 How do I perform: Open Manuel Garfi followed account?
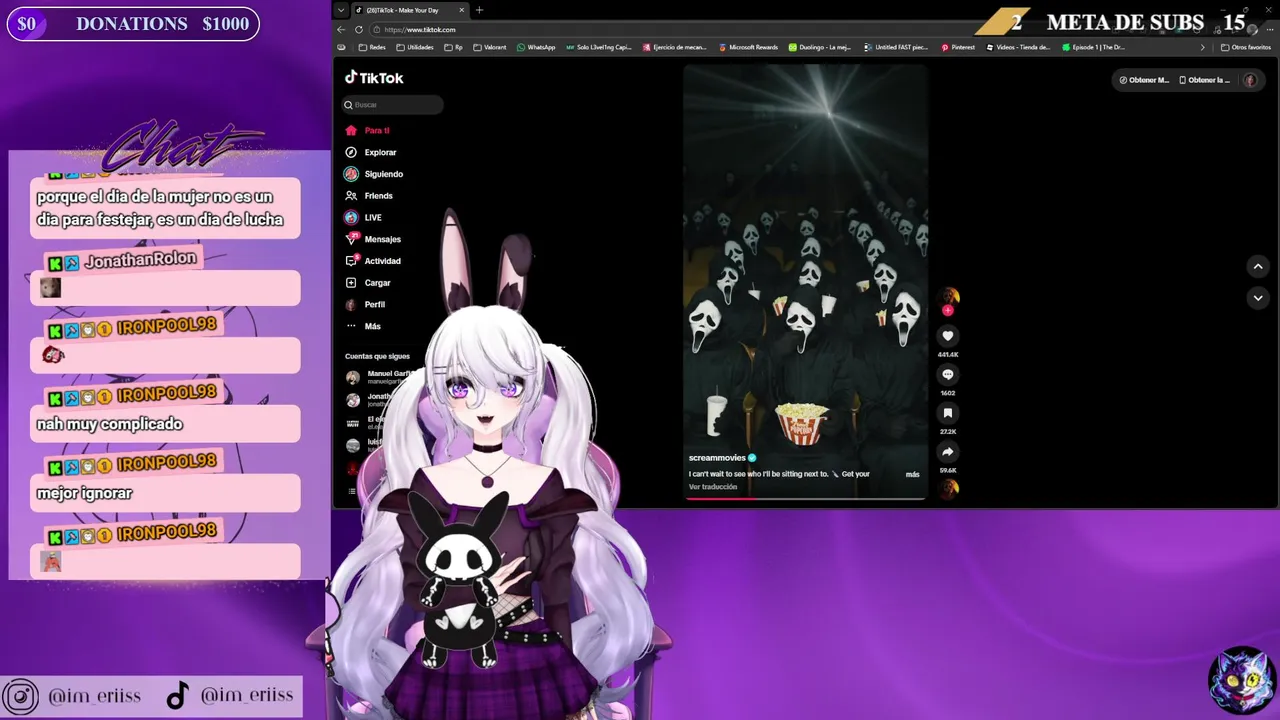point(379,377)
